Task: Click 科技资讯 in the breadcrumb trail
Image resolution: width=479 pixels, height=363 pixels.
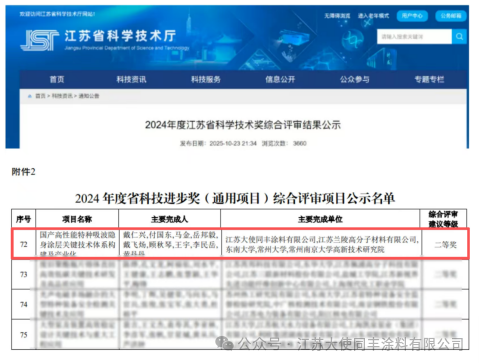Action: click(62, 96)
